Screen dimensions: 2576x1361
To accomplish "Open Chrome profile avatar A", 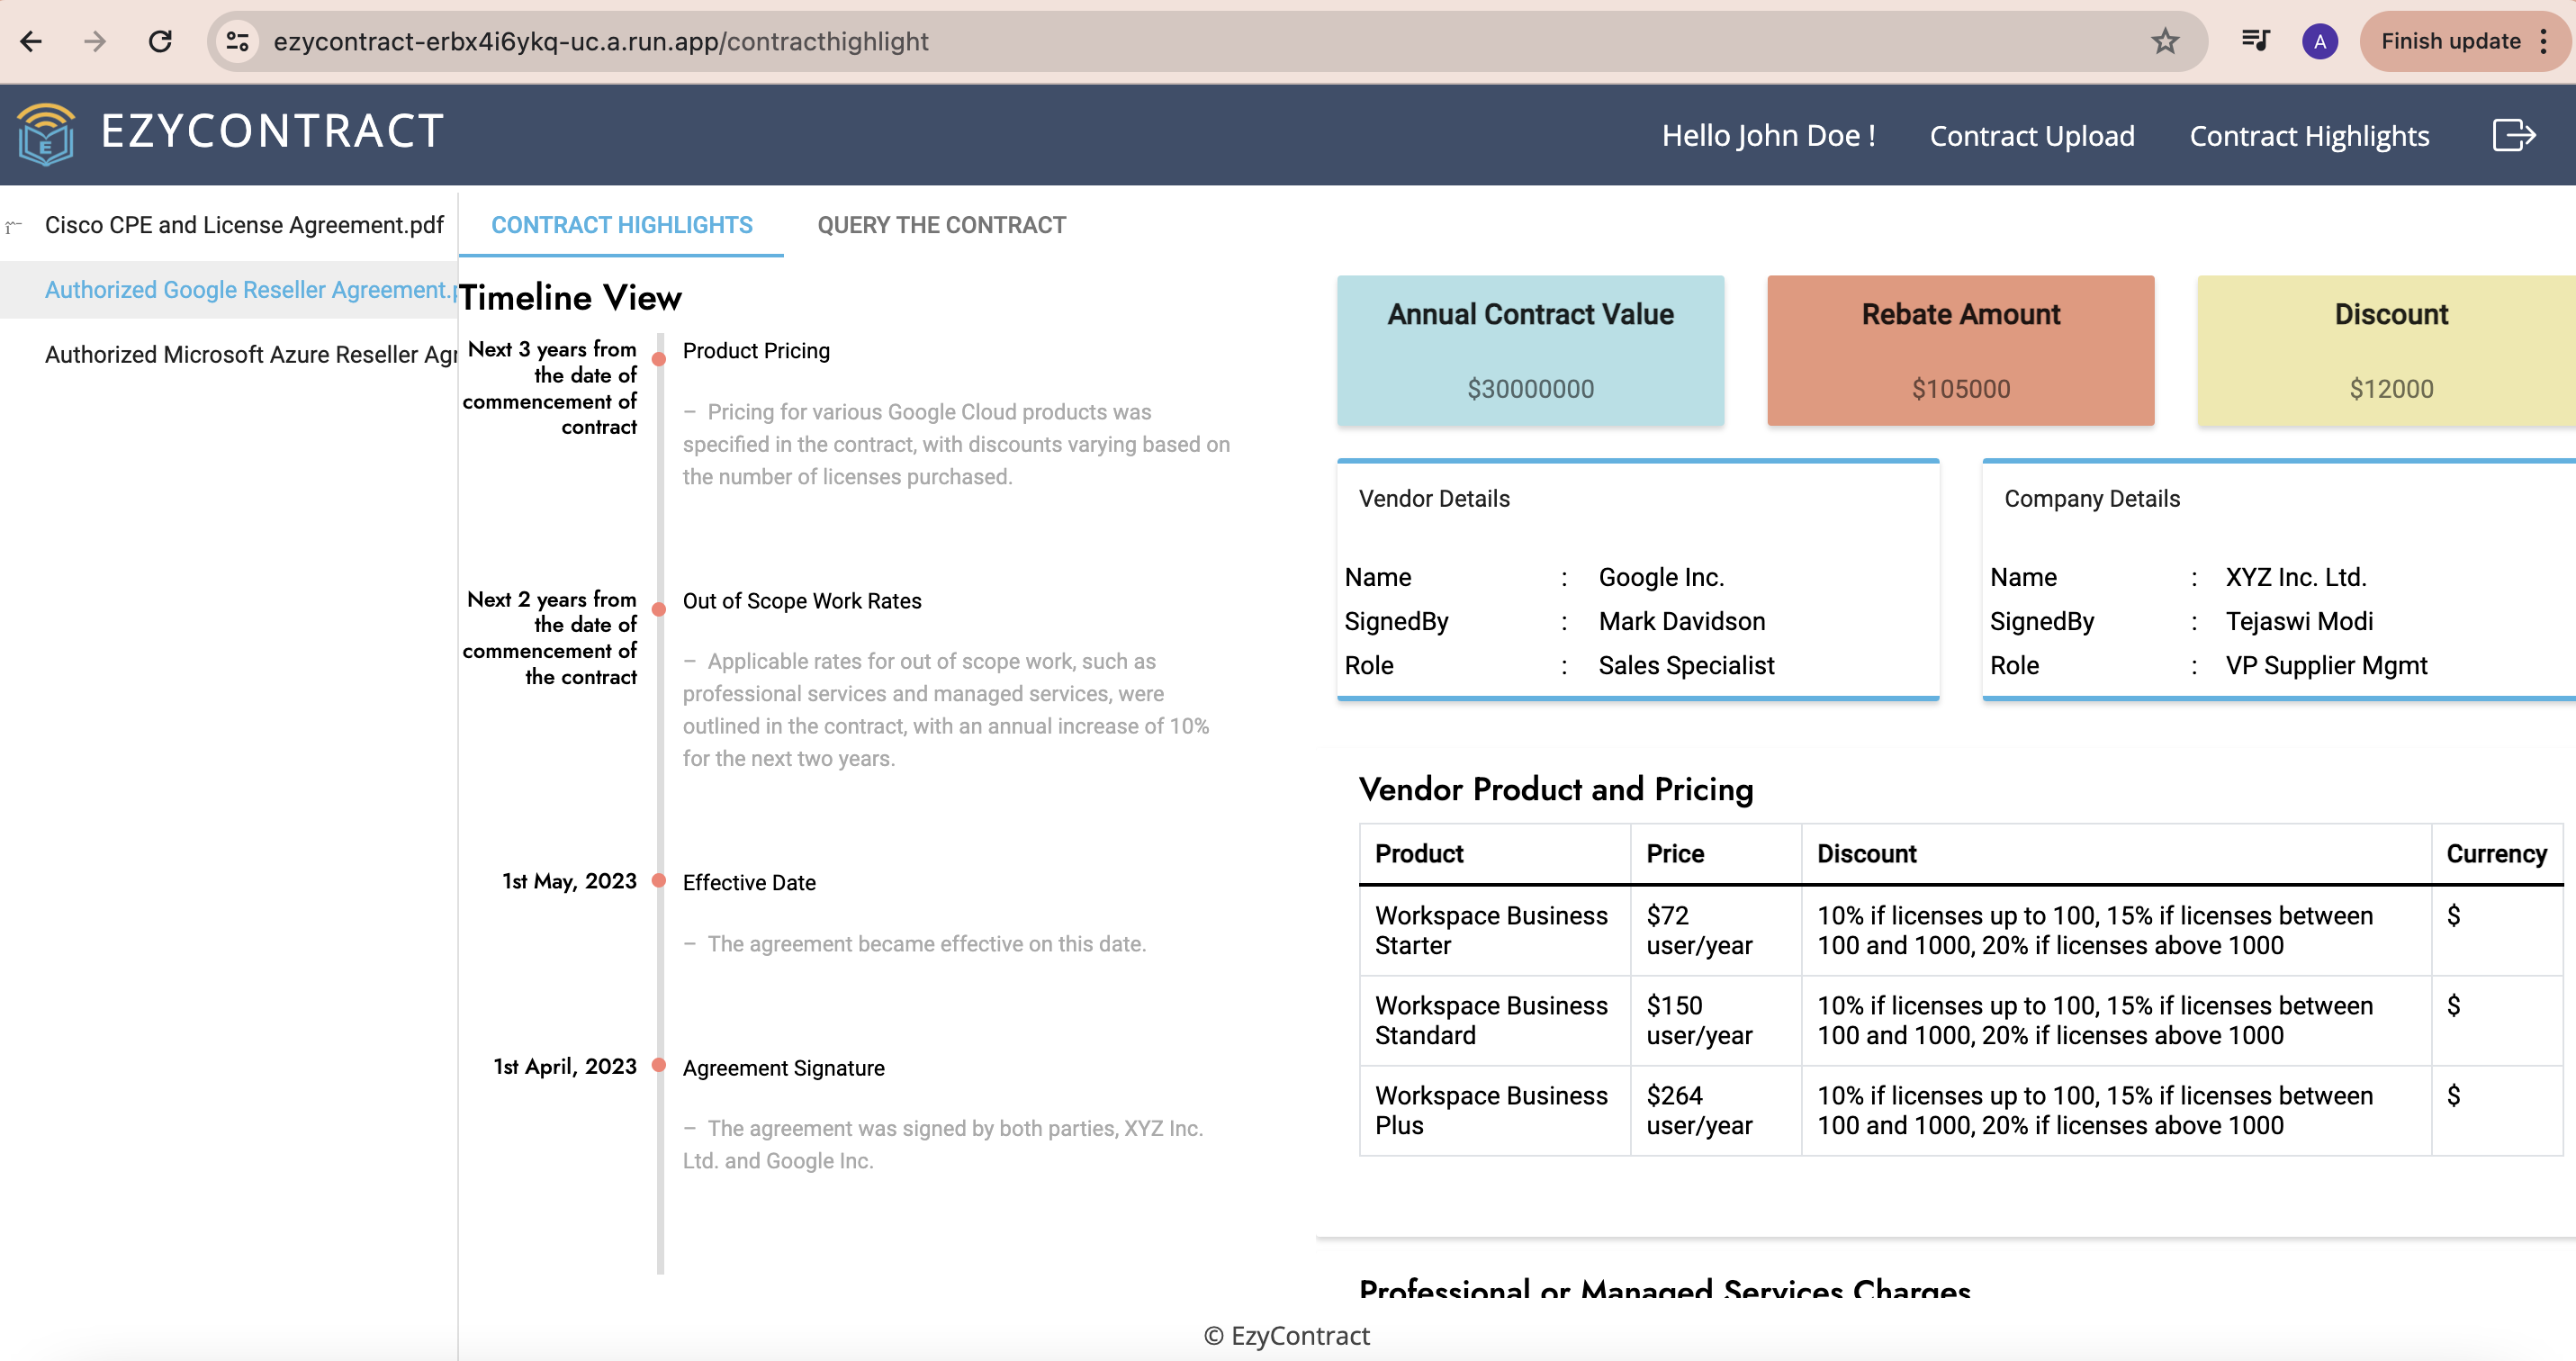I will [2319, 41].
